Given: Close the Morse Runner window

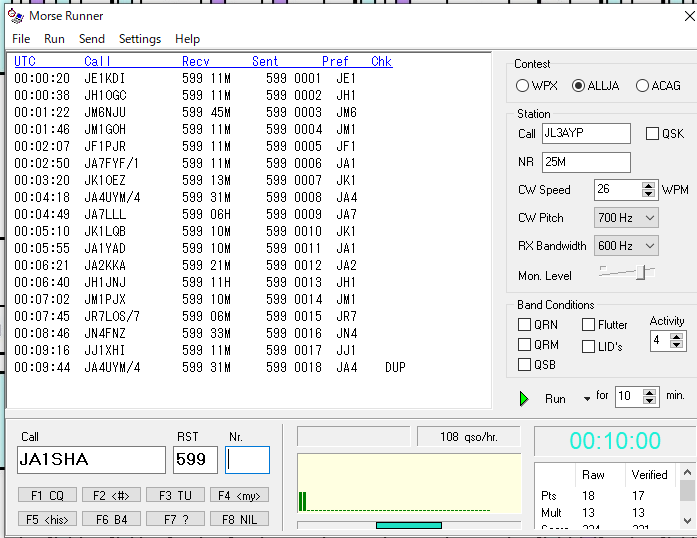Looking at the screenshot, I should [x=689, y=16].
